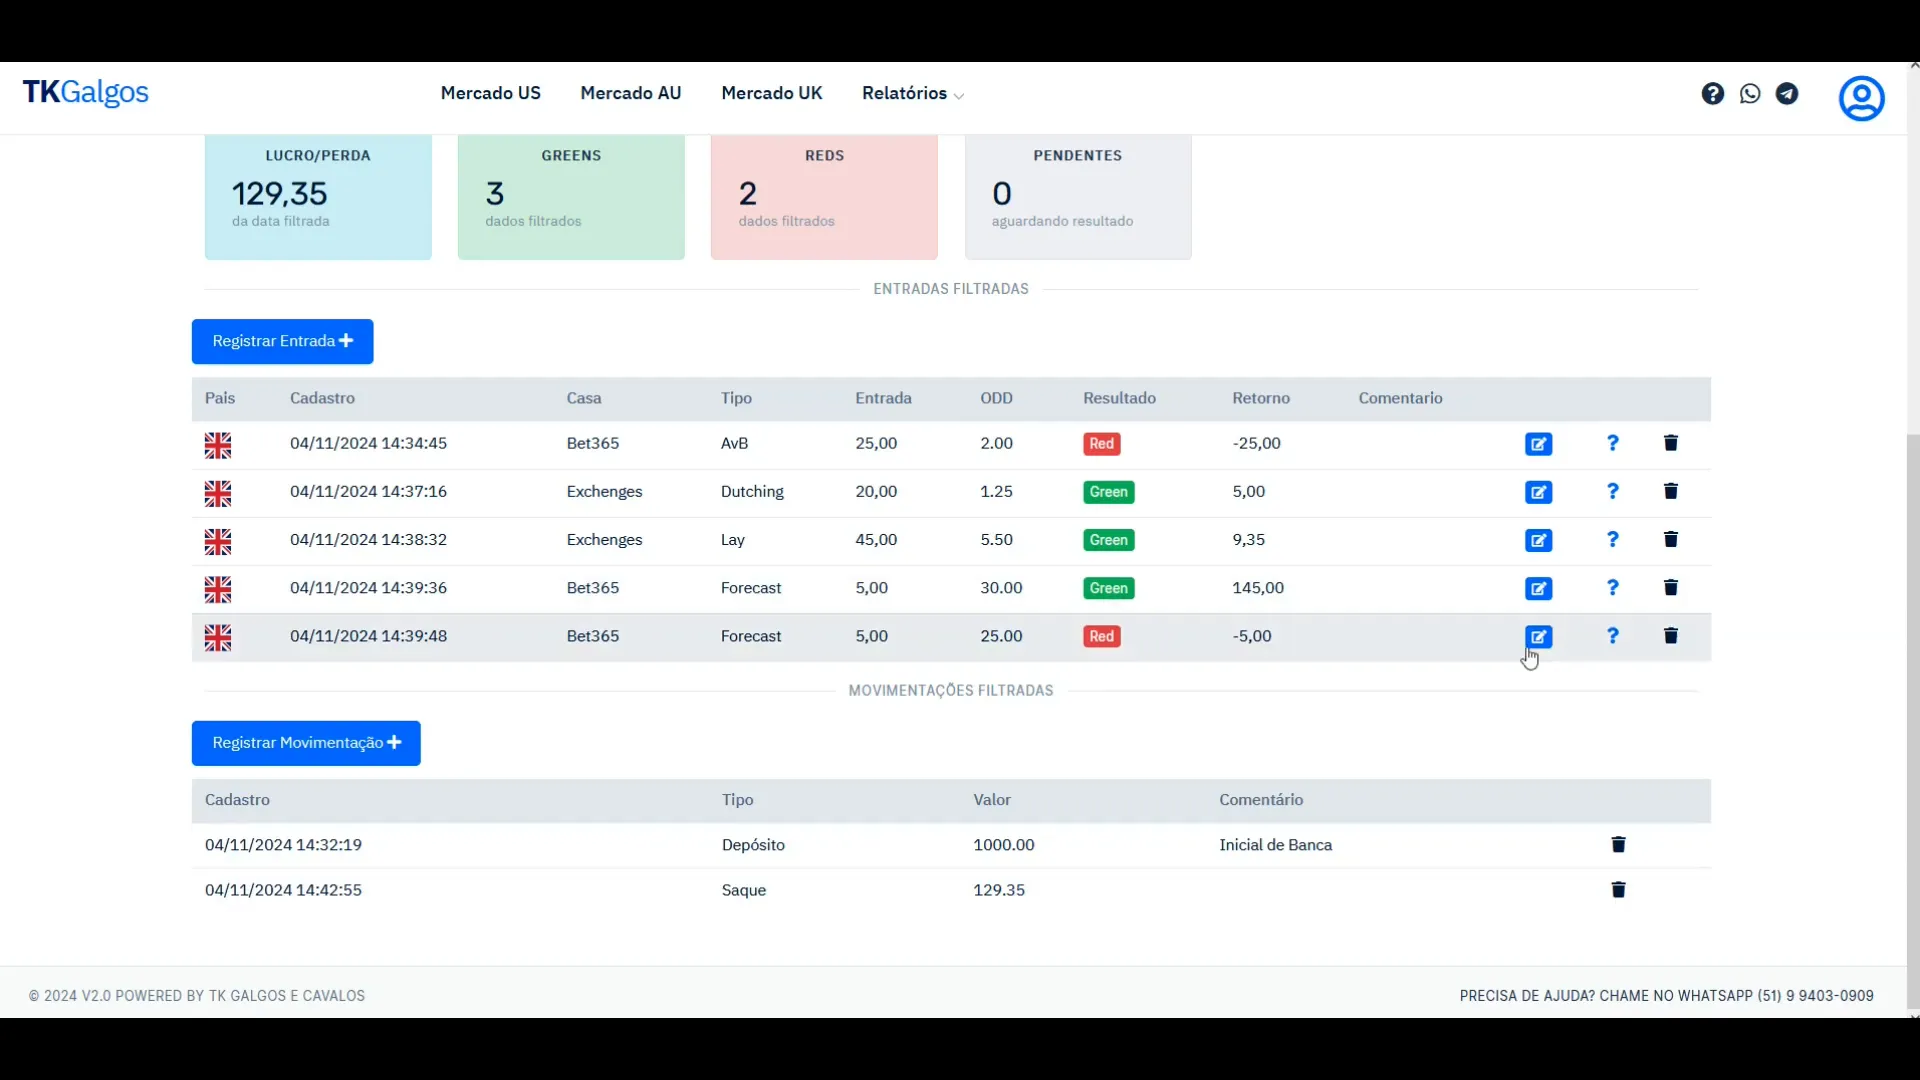
Task: Open the user profile avatar icon
Action: click(x=1861, y=98)
